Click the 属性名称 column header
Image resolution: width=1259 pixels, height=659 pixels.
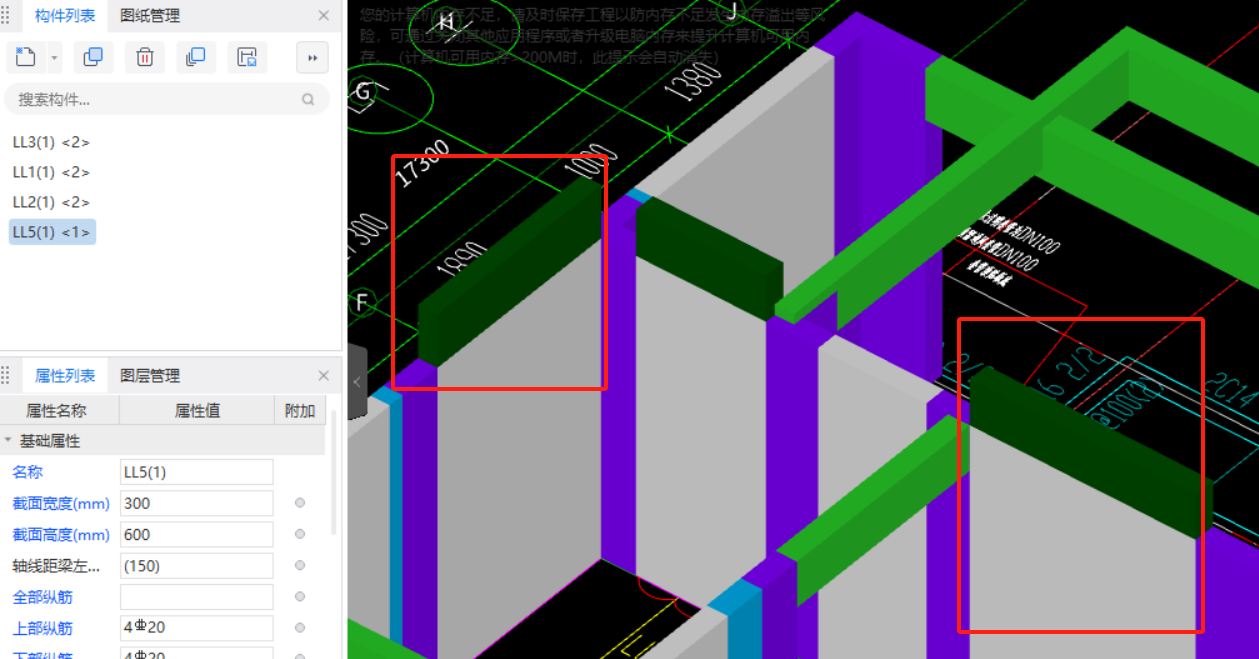coord(59,410)
